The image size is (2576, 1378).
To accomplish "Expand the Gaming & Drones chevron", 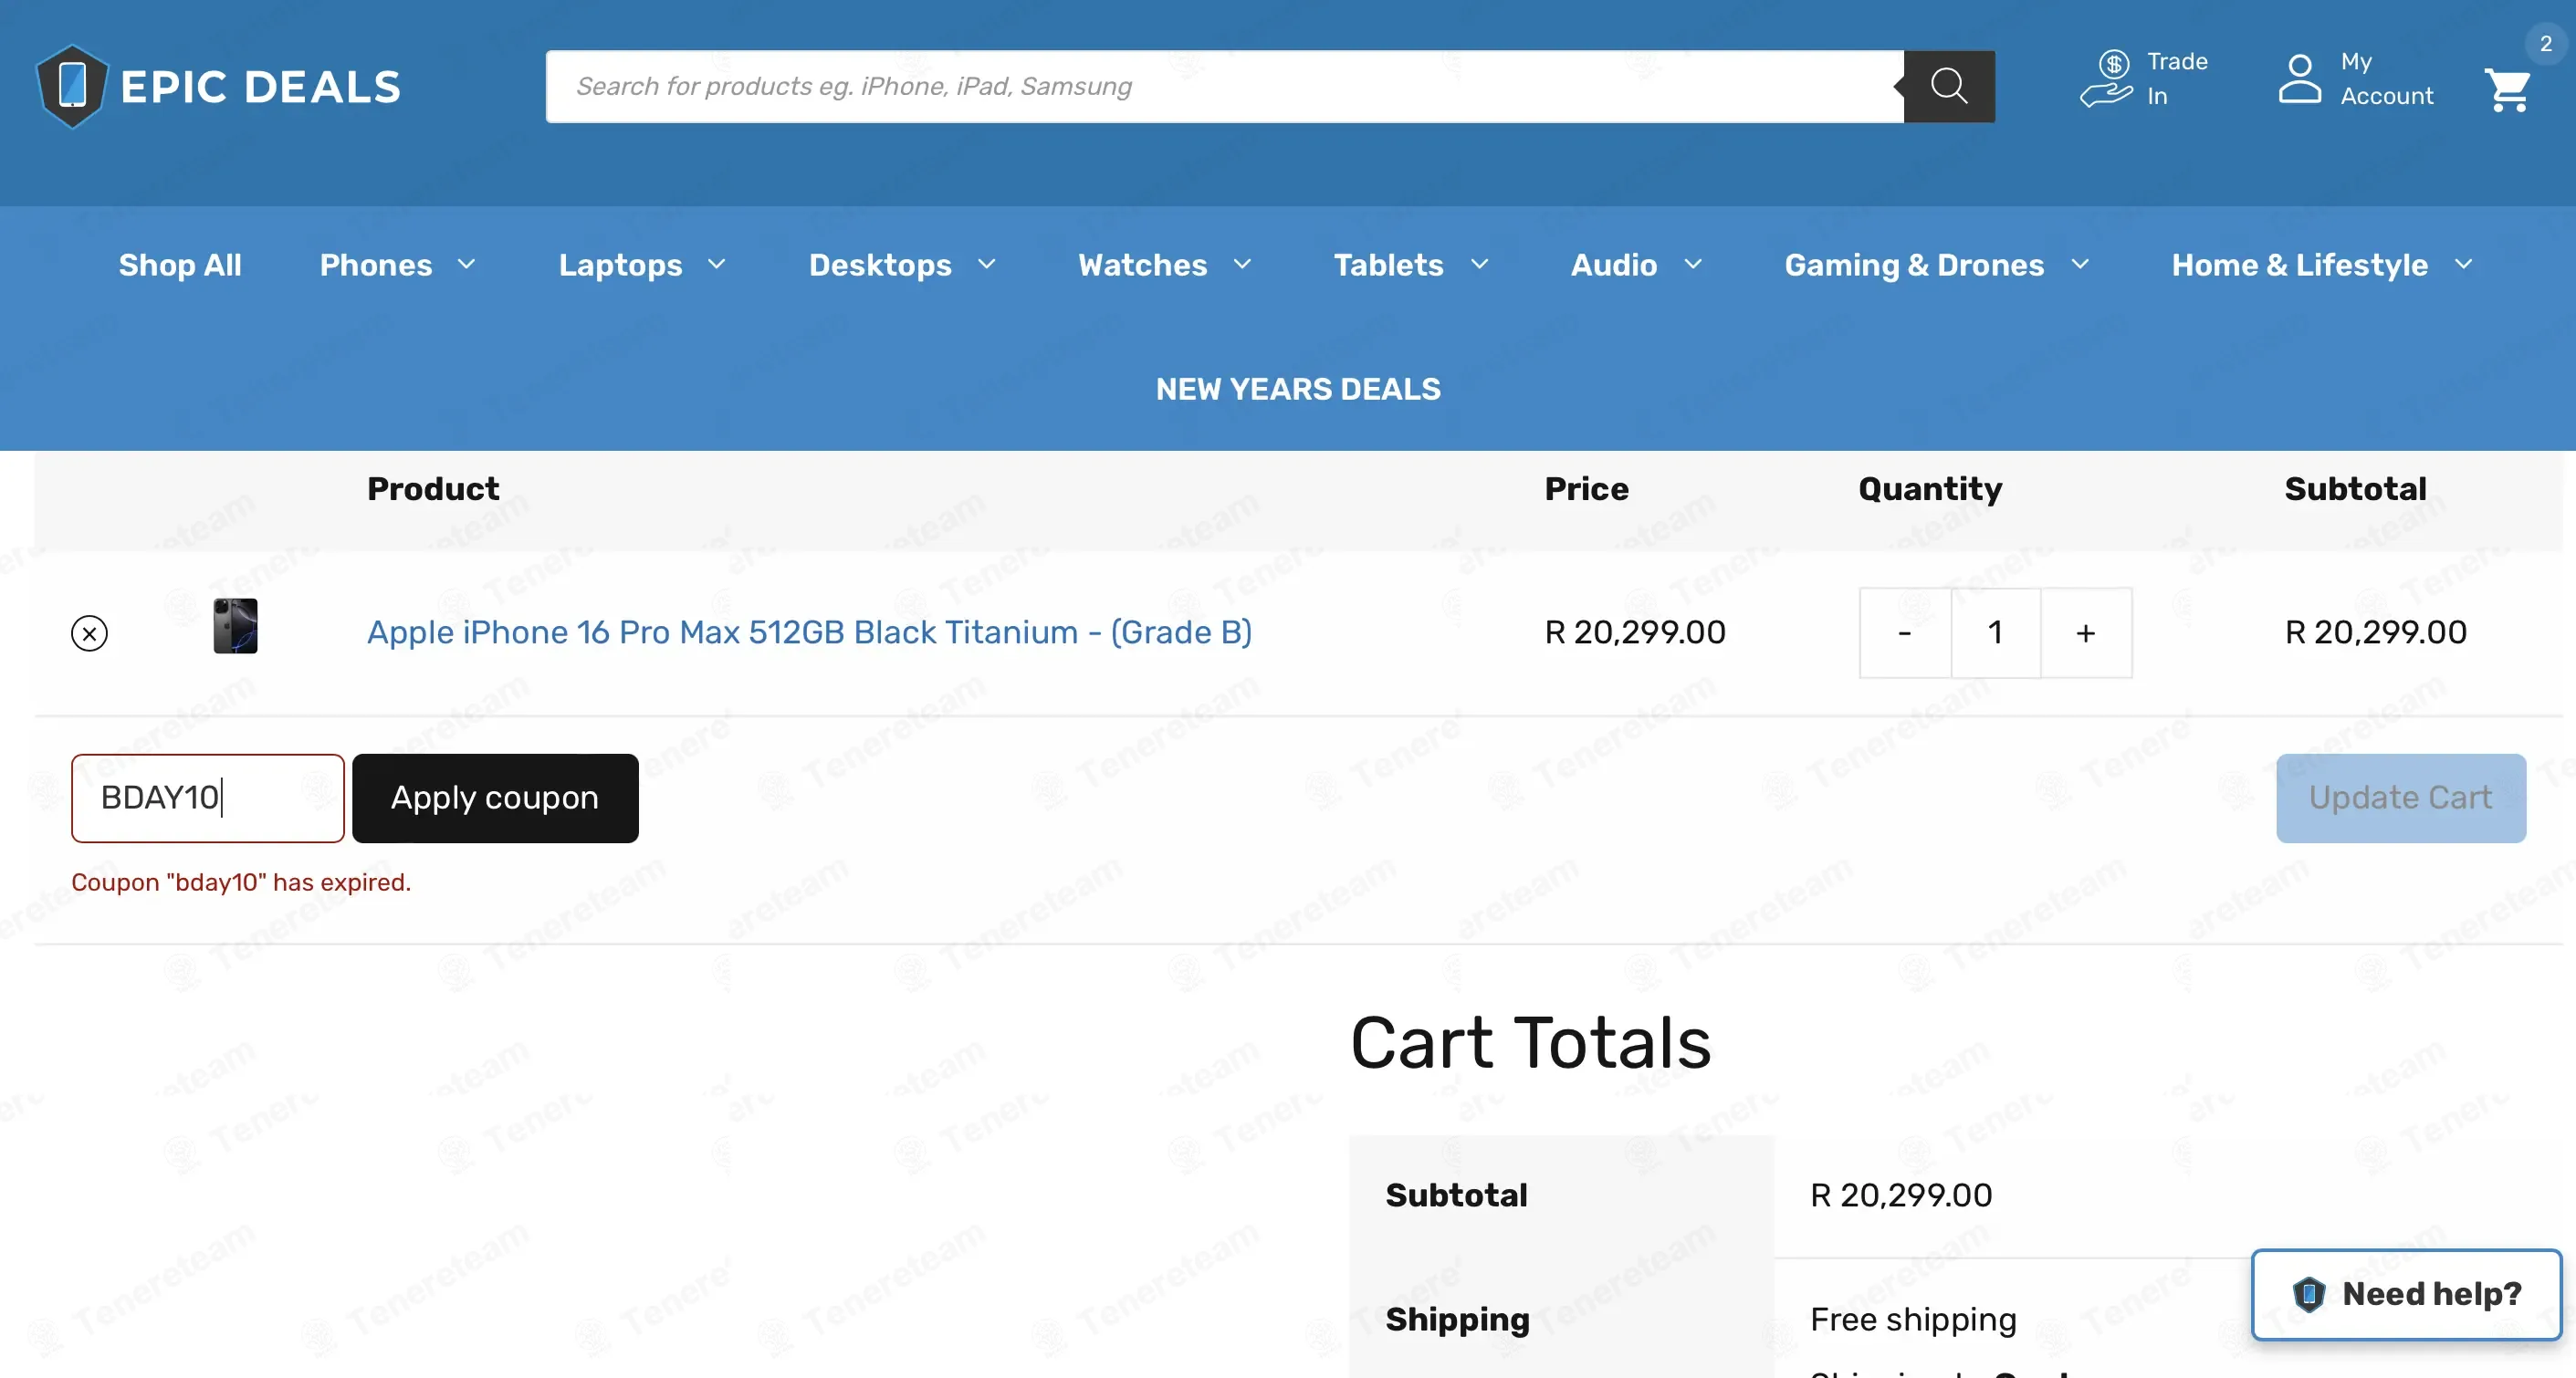I will 2080,265.
